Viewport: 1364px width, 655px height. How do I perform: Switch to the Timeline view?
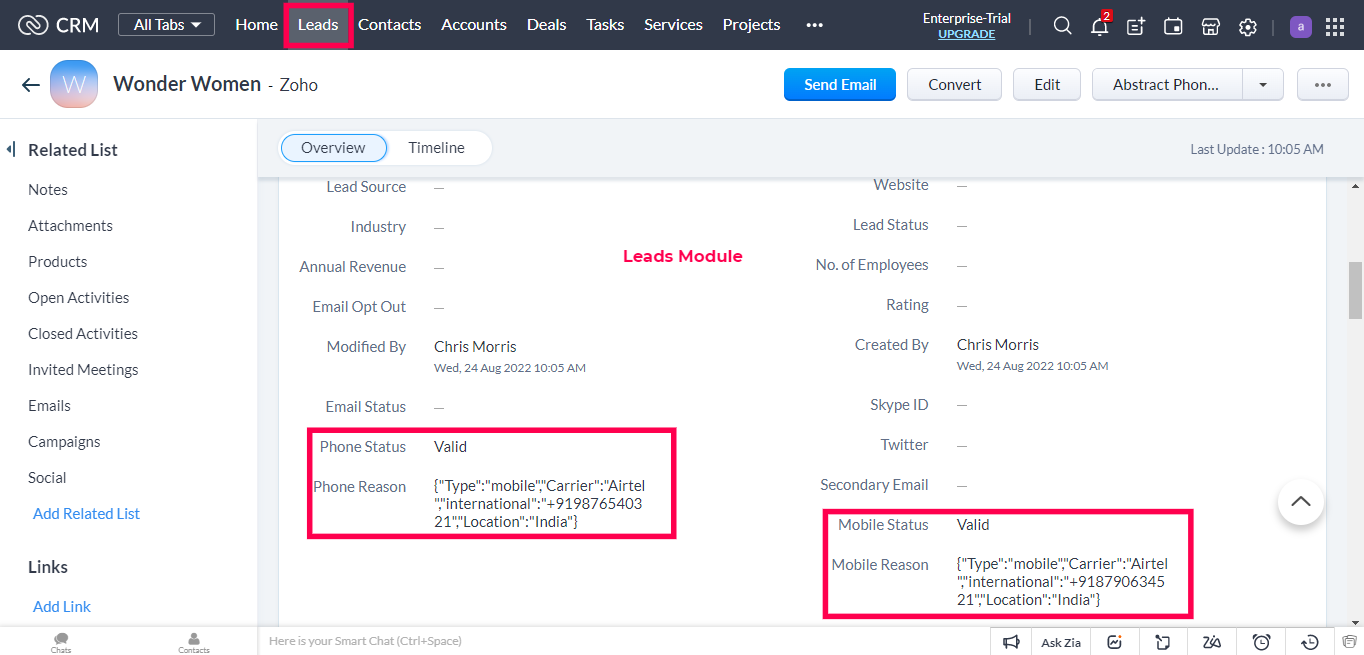point(436,148)
